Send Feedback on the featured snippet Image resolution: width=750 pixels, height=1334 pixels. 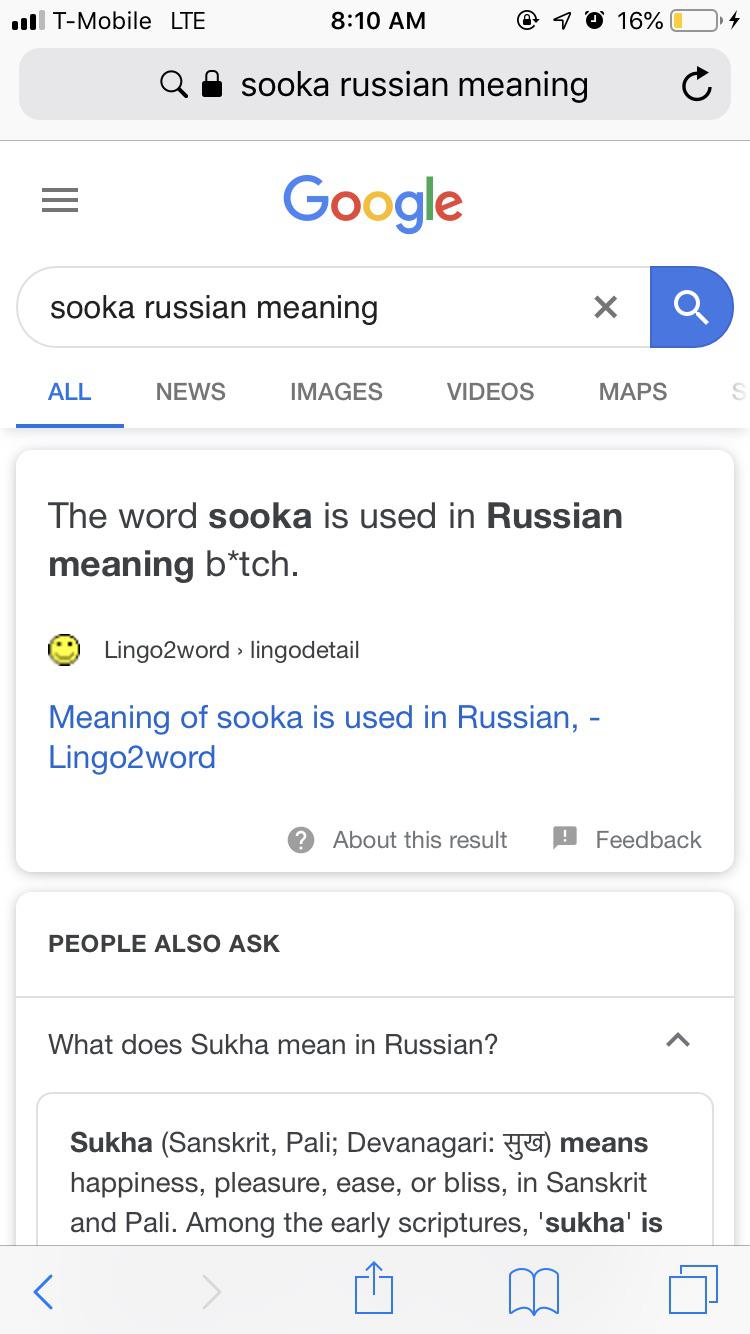627,840
